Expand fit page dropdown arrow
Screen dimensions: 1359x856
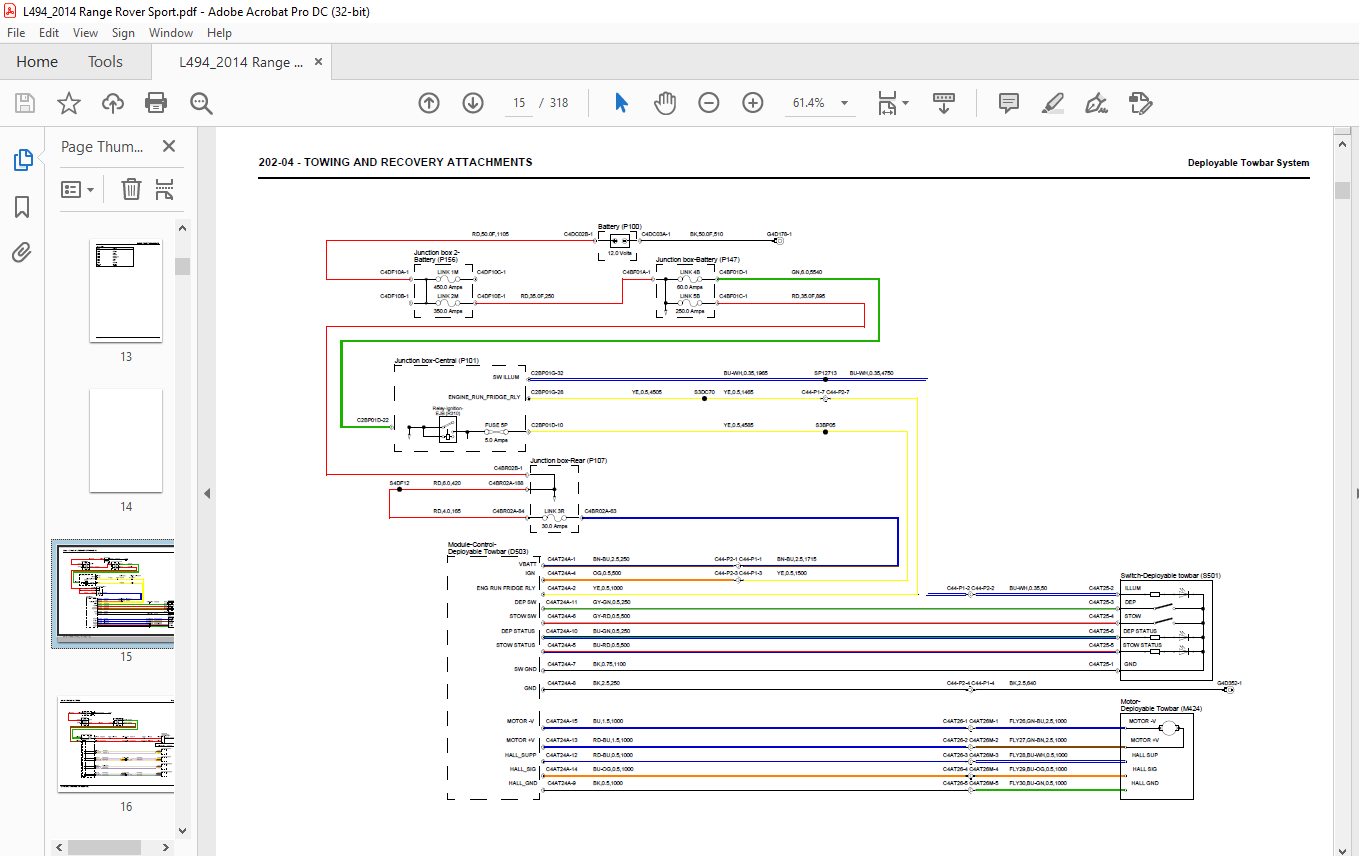pyautogui.click(x=905, y=103)
